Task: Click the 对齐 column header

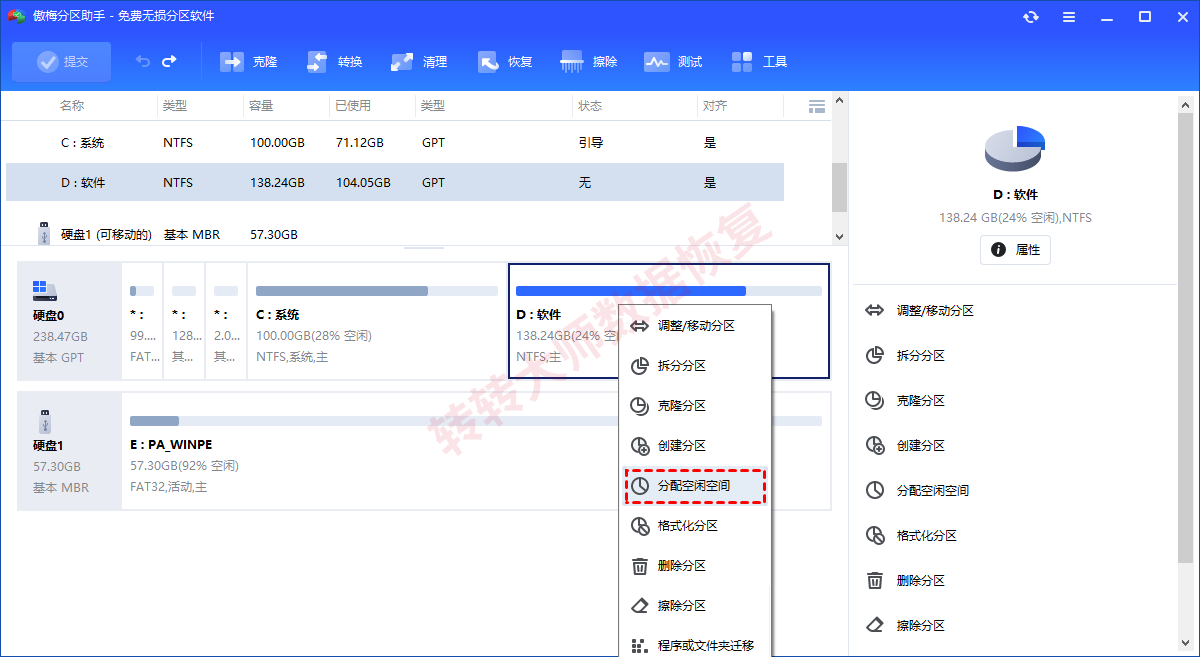Action: pyautogui.click(x=715, y=106)
